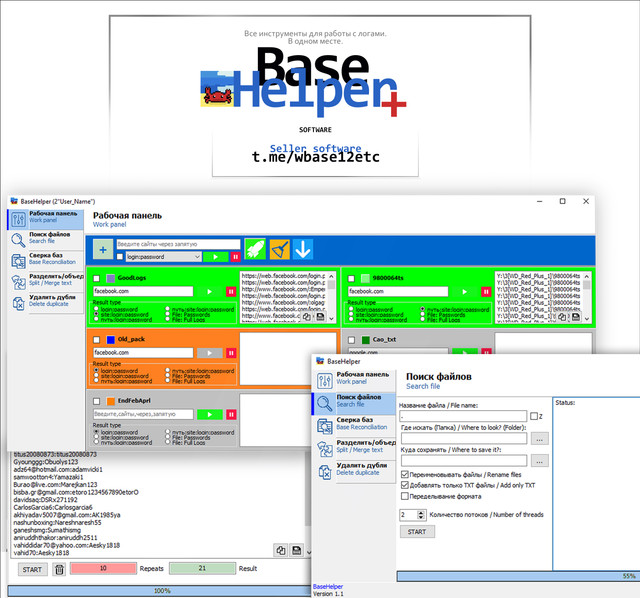Viewport: 640px width, 598px height.
Task: Click red pause button in 9800064ts panel
Action: [x=486, y=291]
